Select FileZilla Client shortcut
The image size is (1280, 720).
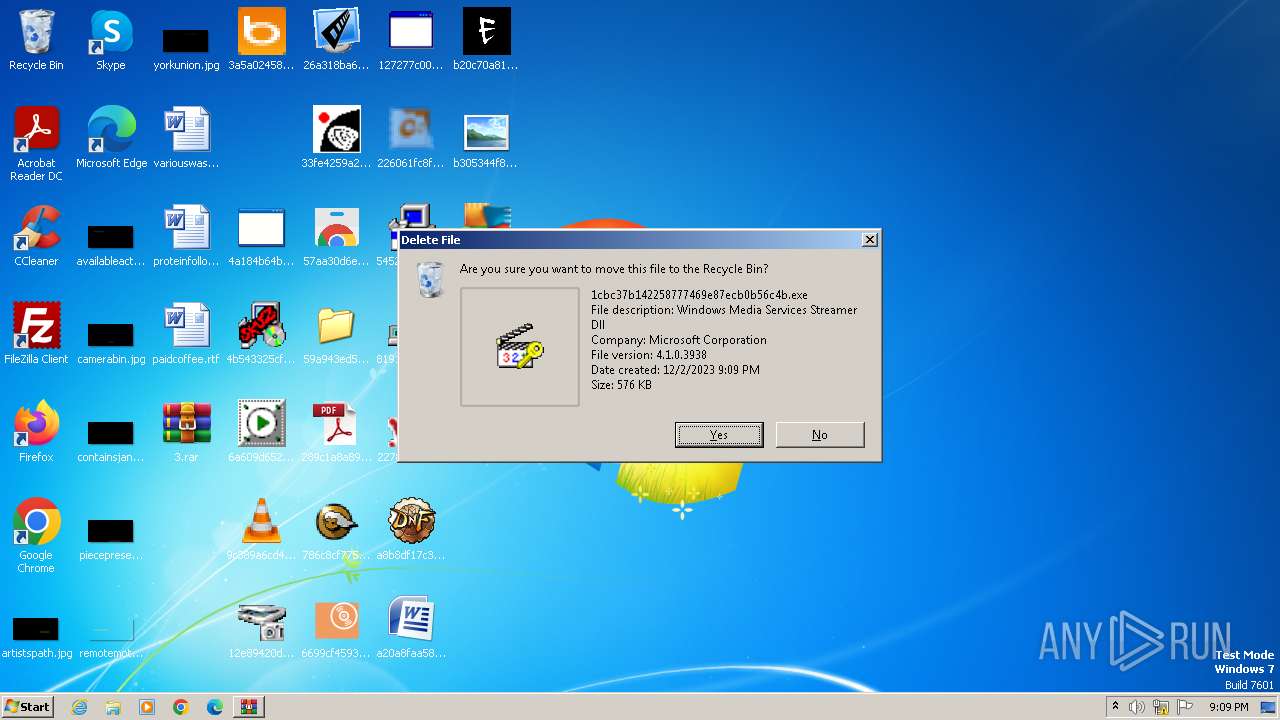pyautogui.click(x=36, y=334)
